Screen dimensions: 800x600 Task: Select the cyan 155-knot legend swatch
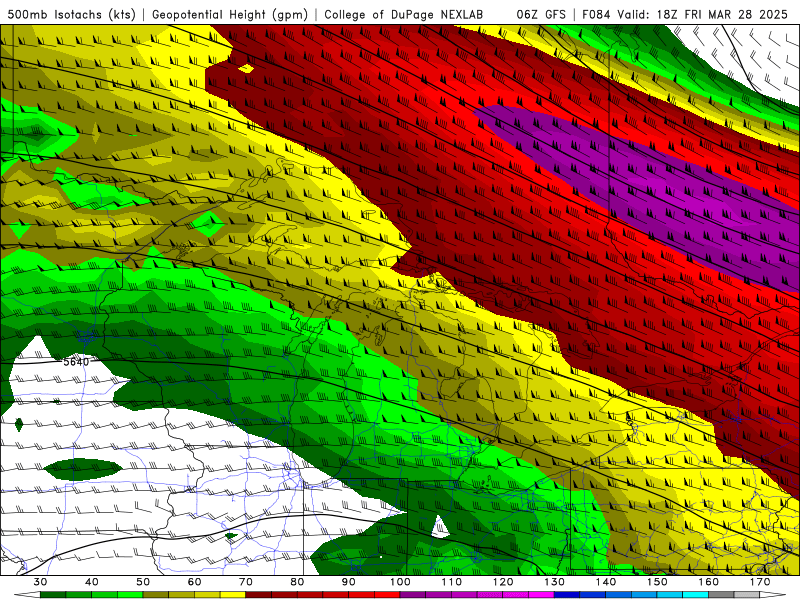(x=695, y=596)
